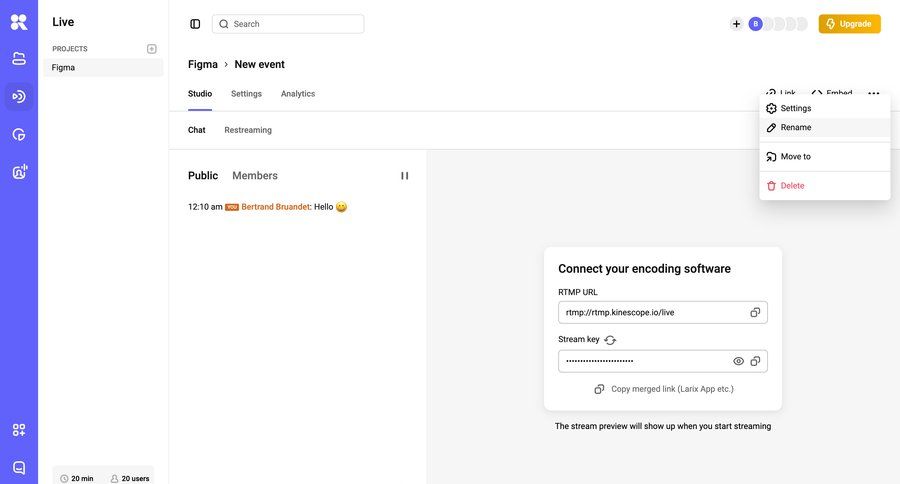Copy merged link for Larix App

tap(664, 389)
